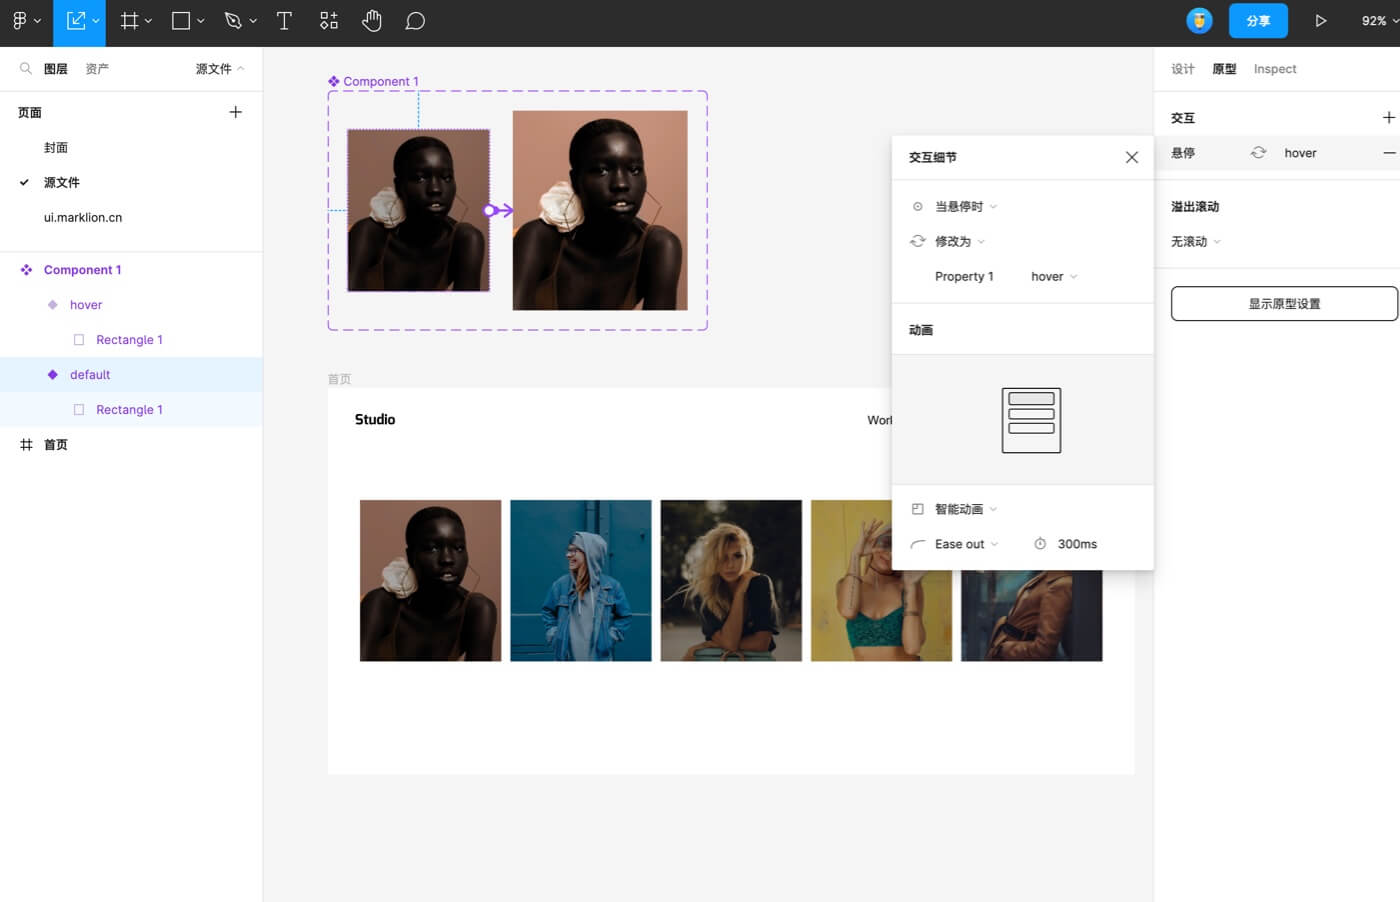Select the Rectangle shape tool
Viewport: 1400px width, 902px height.
[x=181, y=21]
